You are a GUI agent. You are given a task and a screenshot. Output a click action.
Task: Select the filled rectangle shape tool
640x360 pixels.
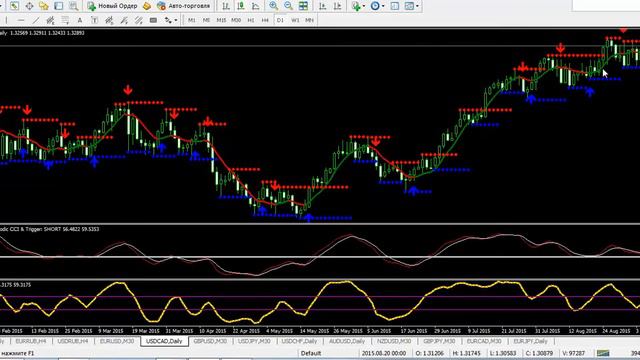point(153,20)
